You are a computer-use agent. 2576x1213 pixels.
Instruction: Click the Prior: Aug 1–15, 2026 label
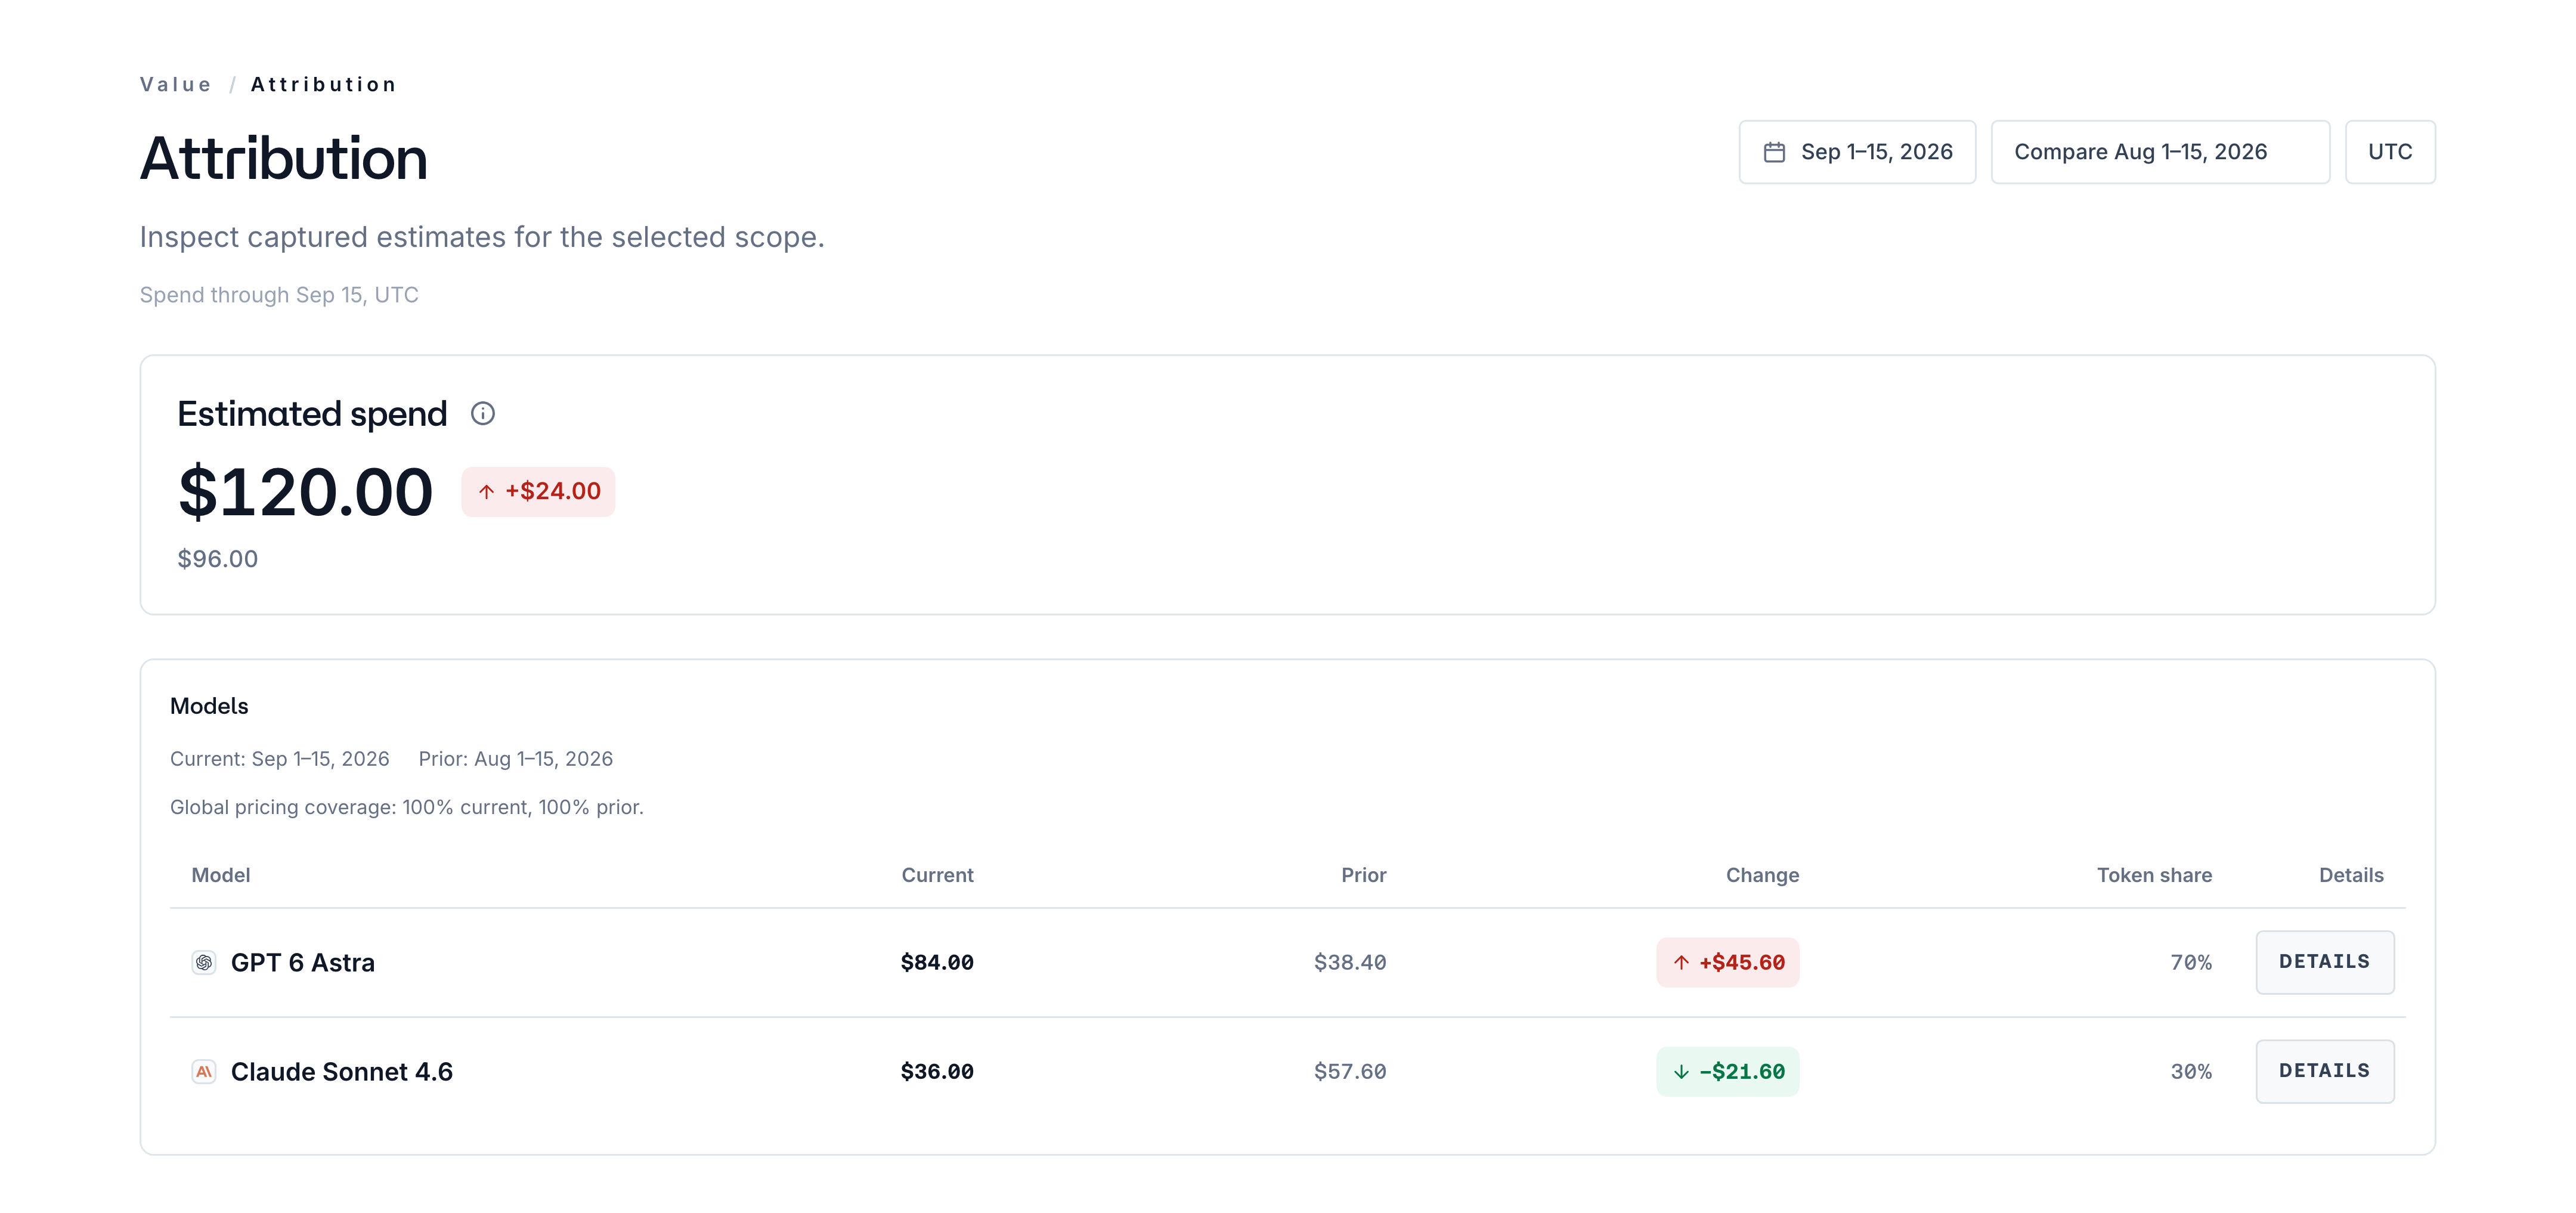[x=516, y=759]
